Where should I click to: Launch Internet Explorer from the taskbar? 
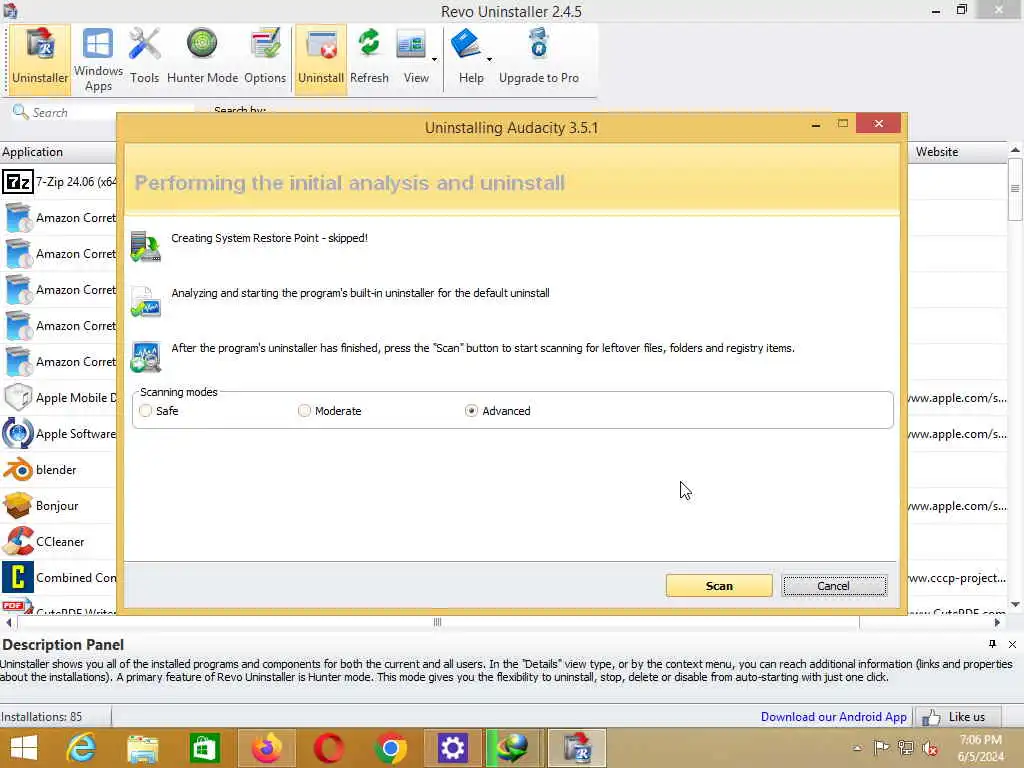82,748
